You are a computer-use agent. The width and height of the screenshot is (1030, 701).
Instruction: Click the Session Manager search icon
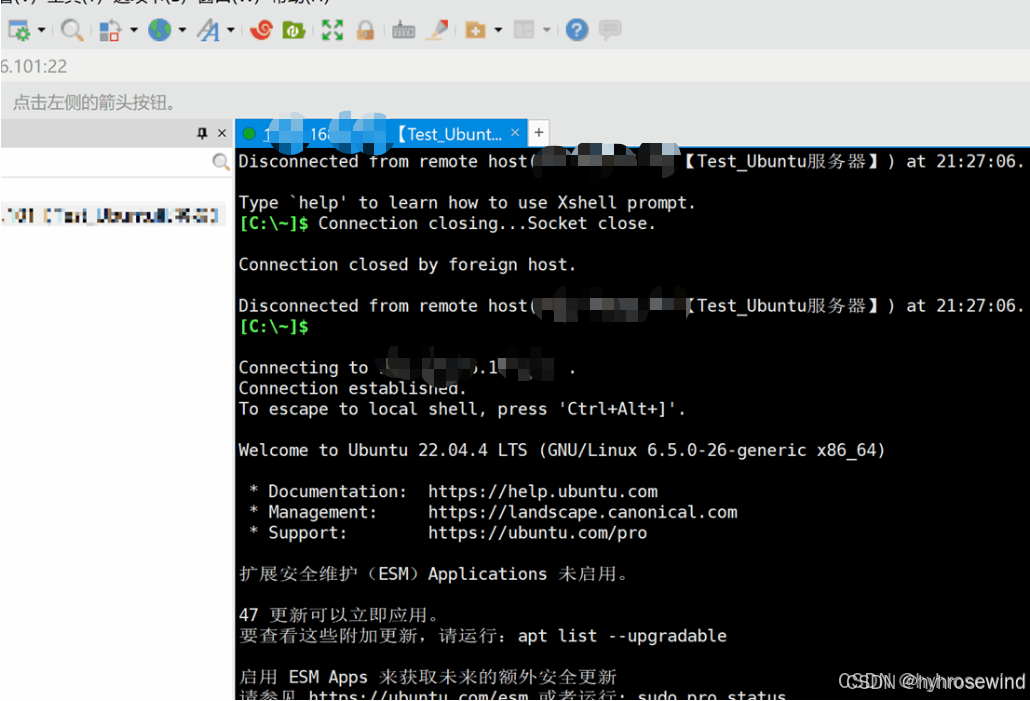point(221,162)
